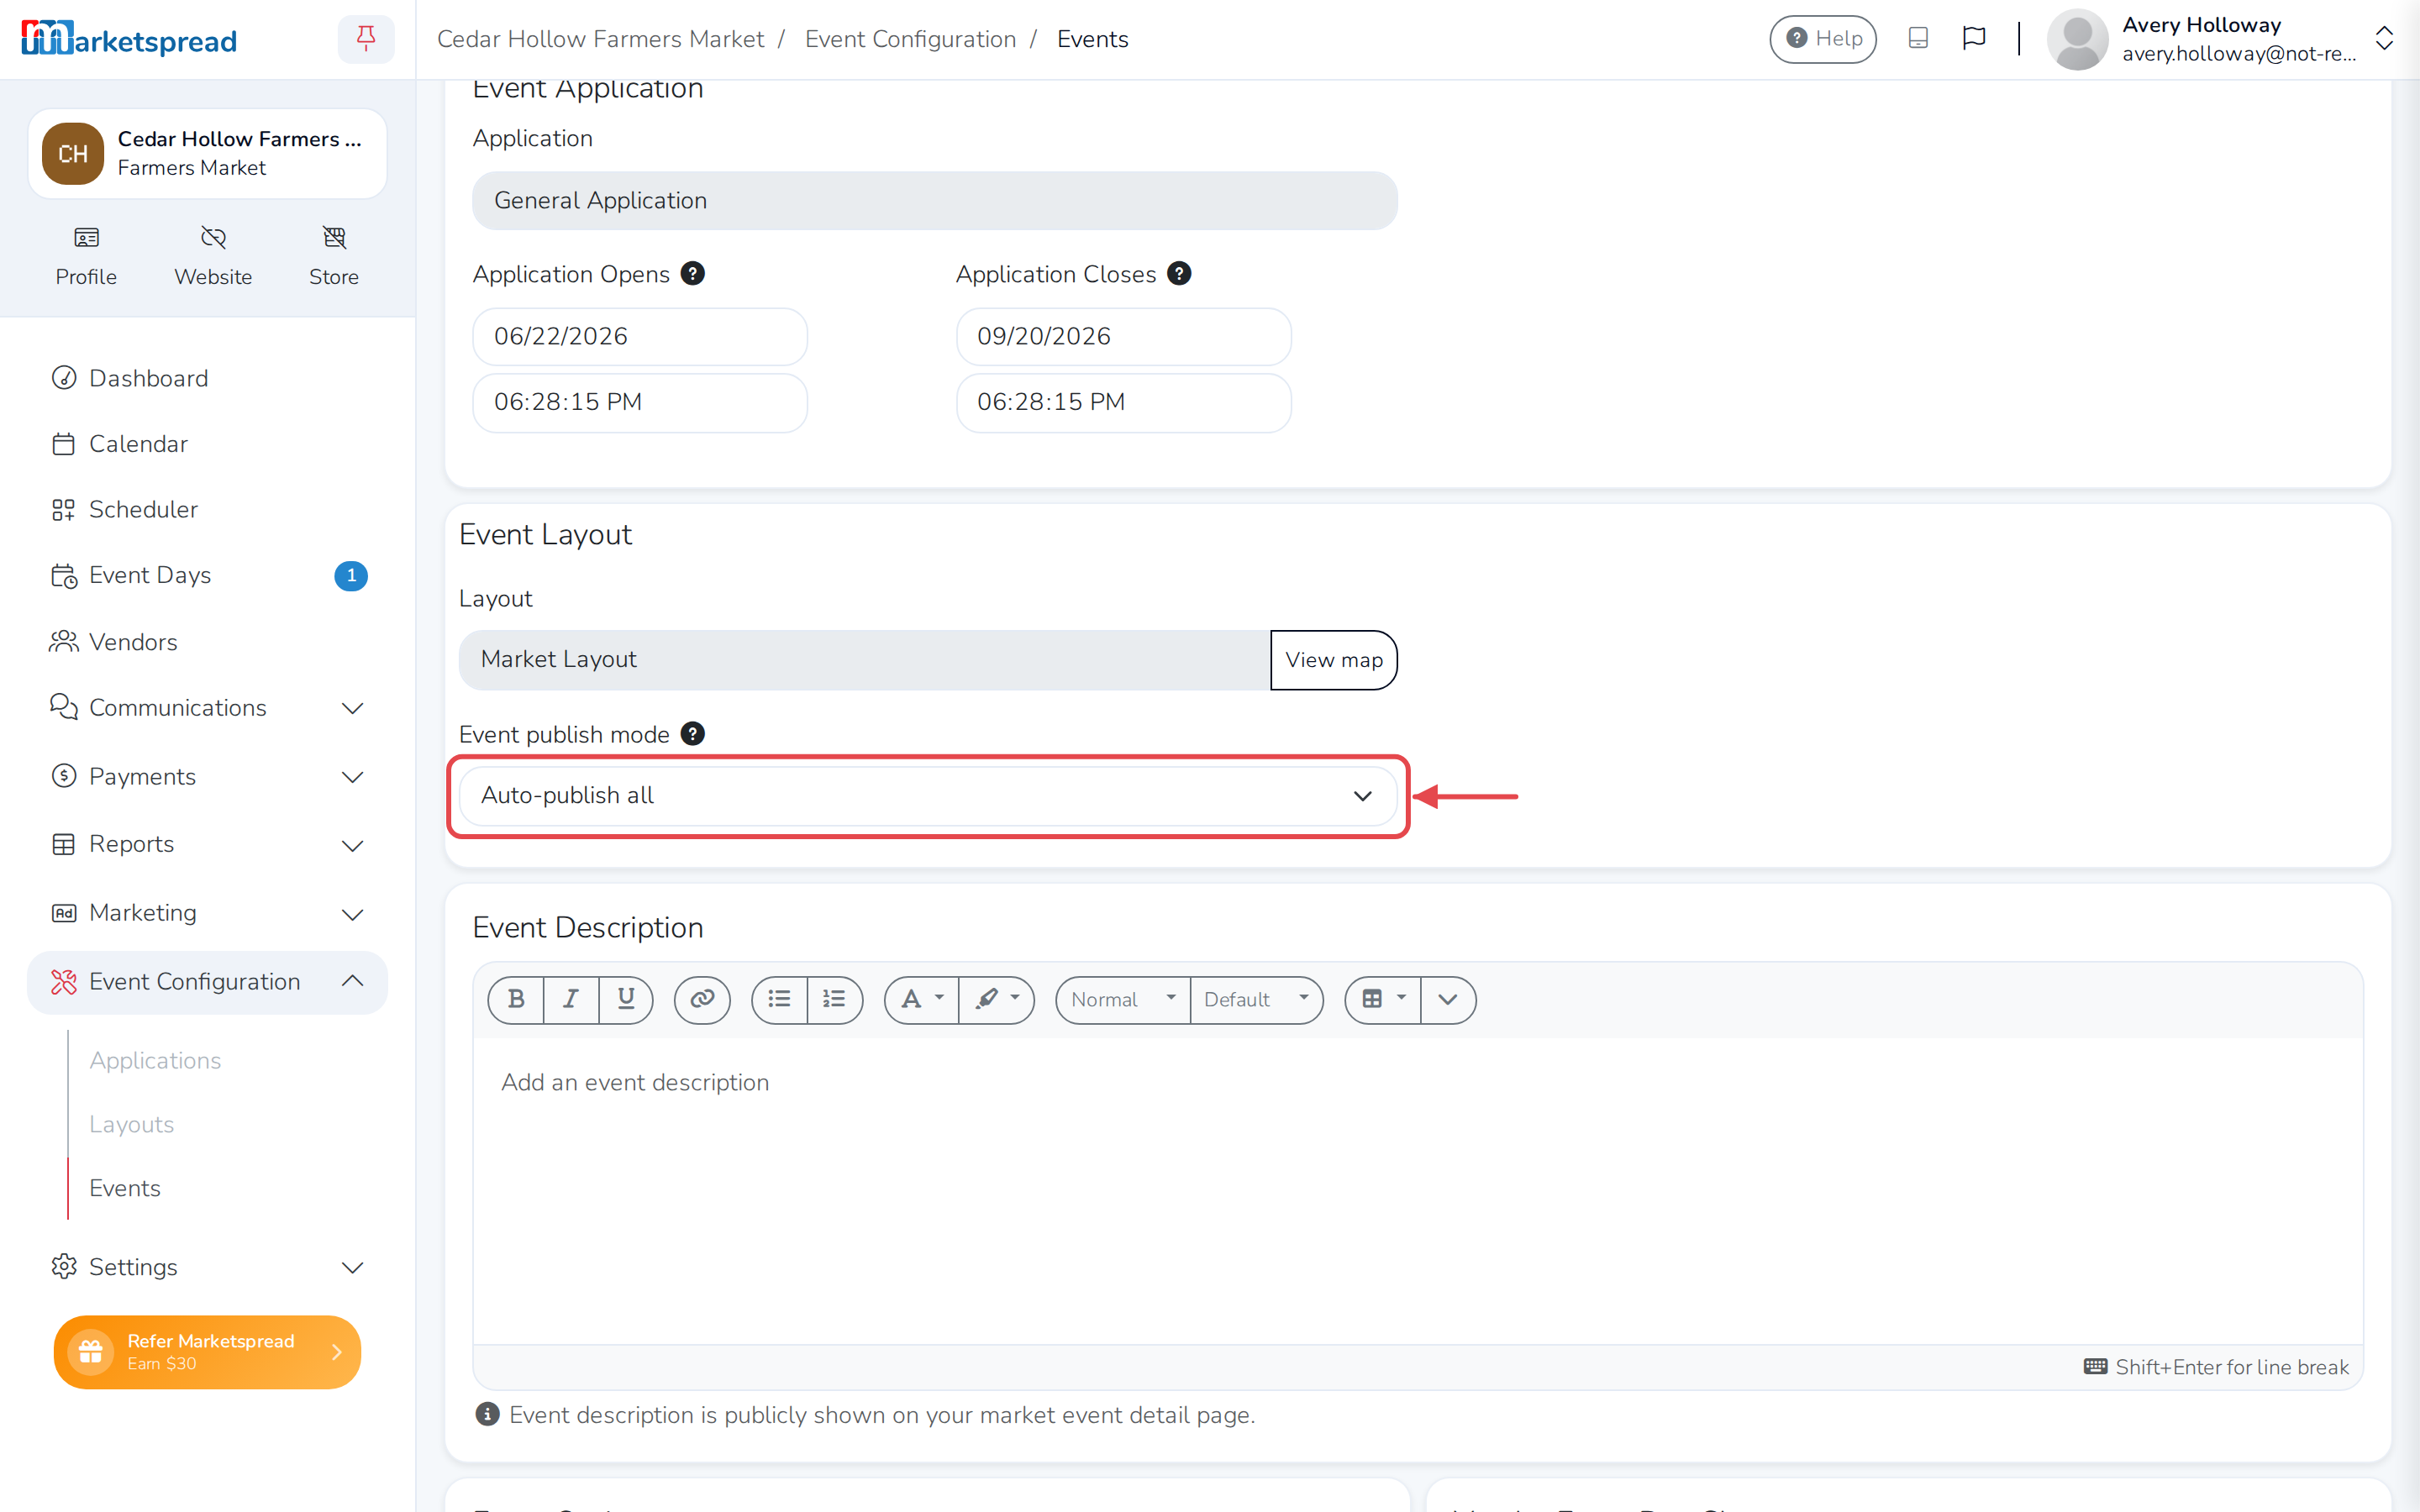Open the Event publish mode dropdown
Viewport: 2420px width, 1512px height.
click(927, 795)
